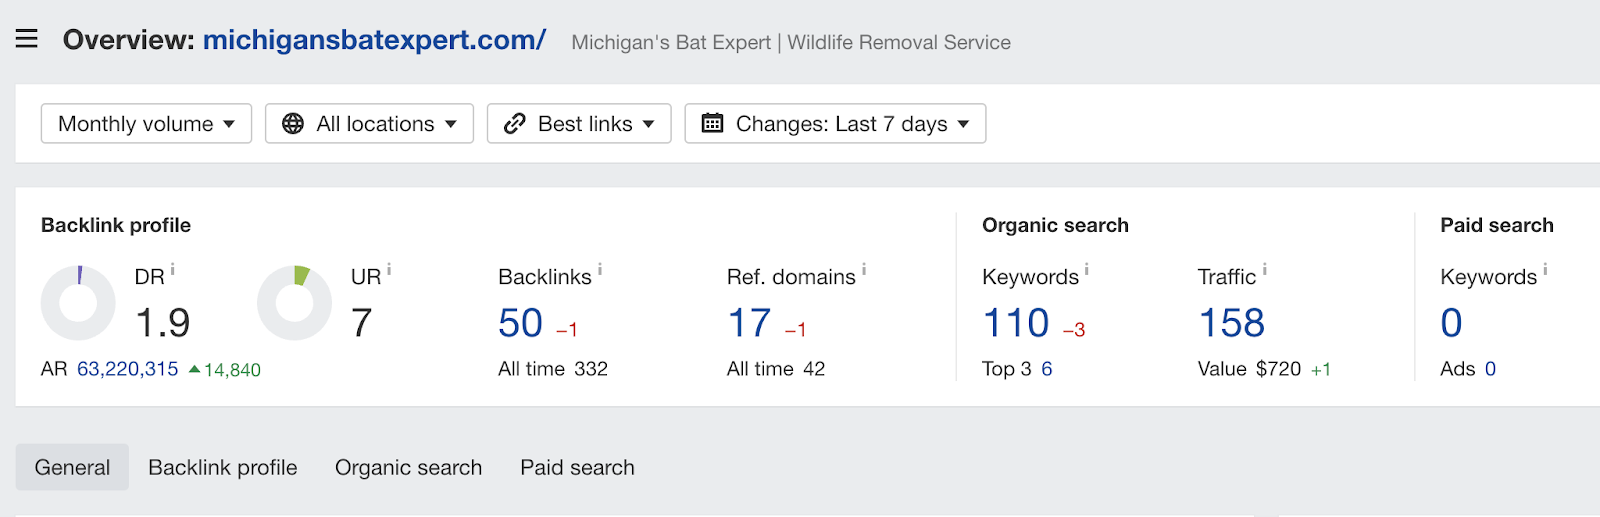This screenshot has height=517, width=1600.
Task: Switch to the Organic search tab
Action: [x=408, y=467]
